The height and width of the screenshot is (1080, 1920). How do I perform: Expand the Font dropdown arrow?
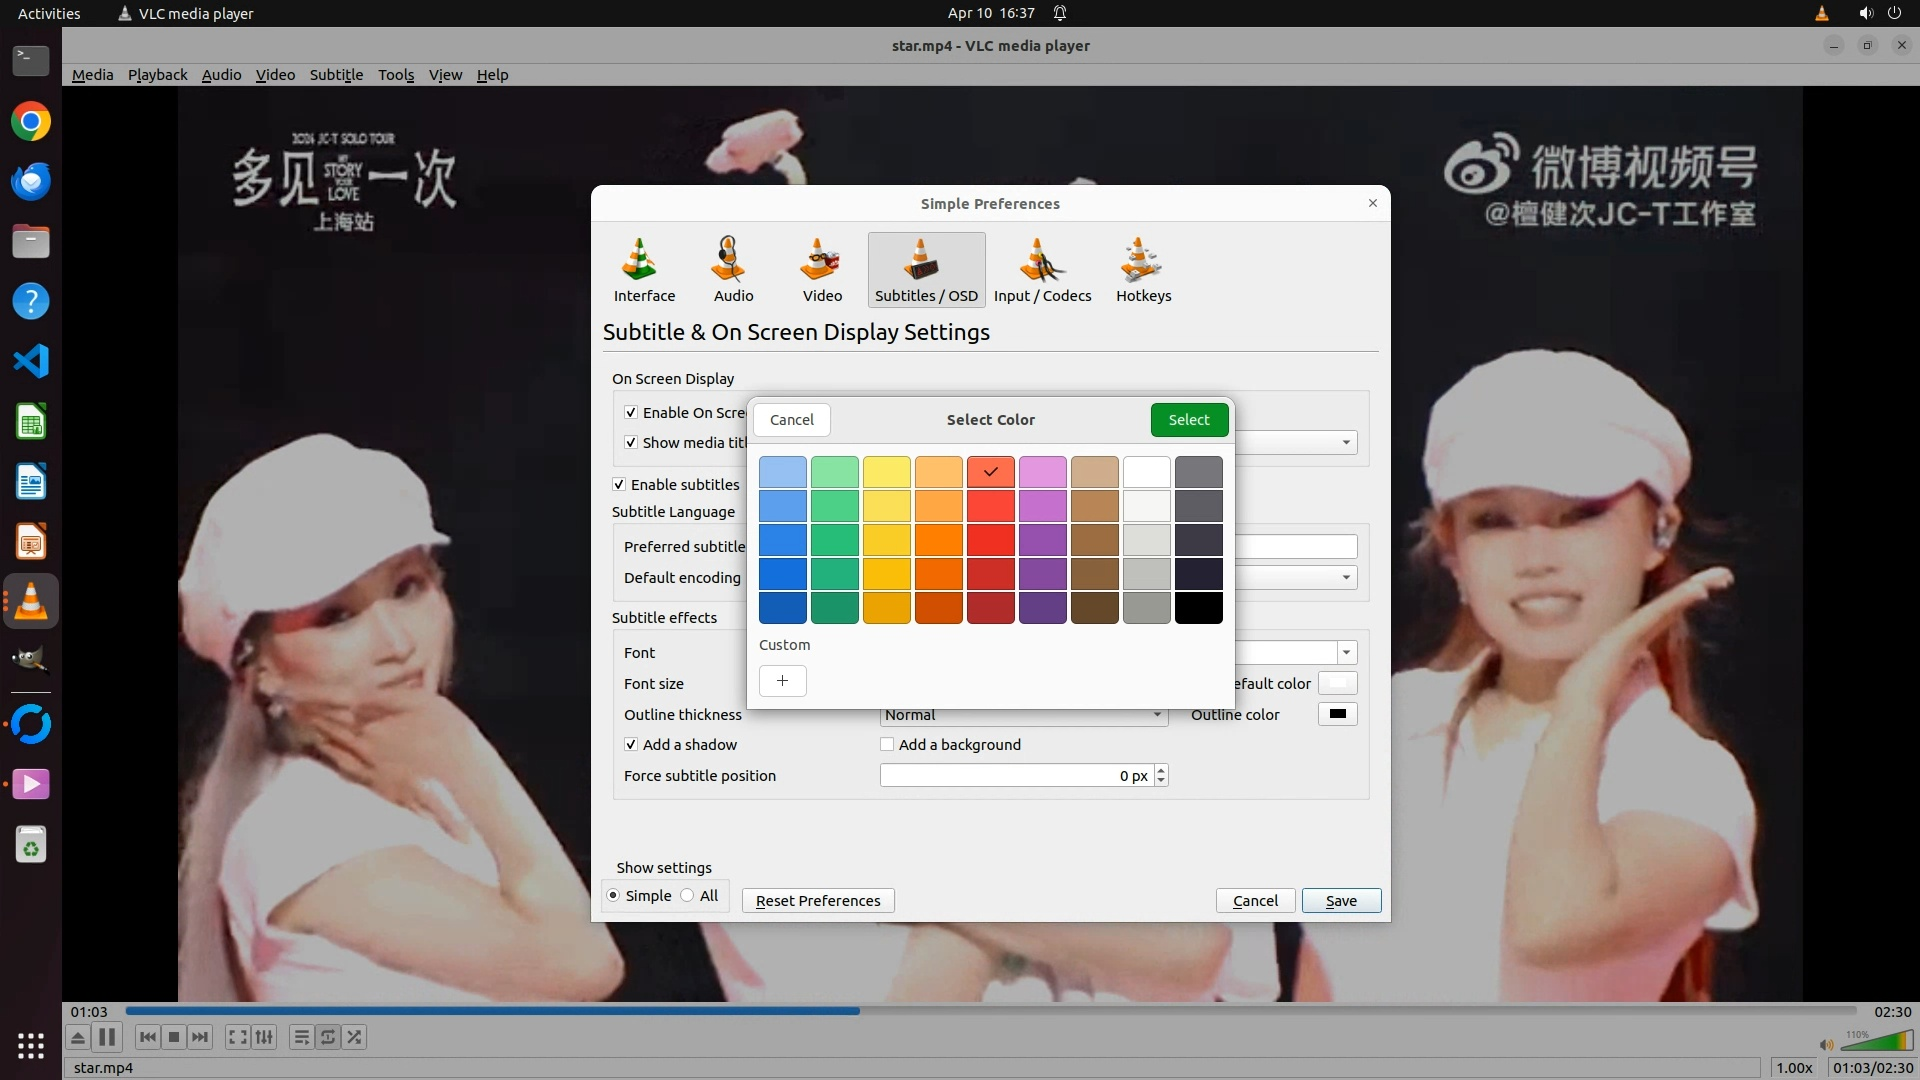(1347, 653)
